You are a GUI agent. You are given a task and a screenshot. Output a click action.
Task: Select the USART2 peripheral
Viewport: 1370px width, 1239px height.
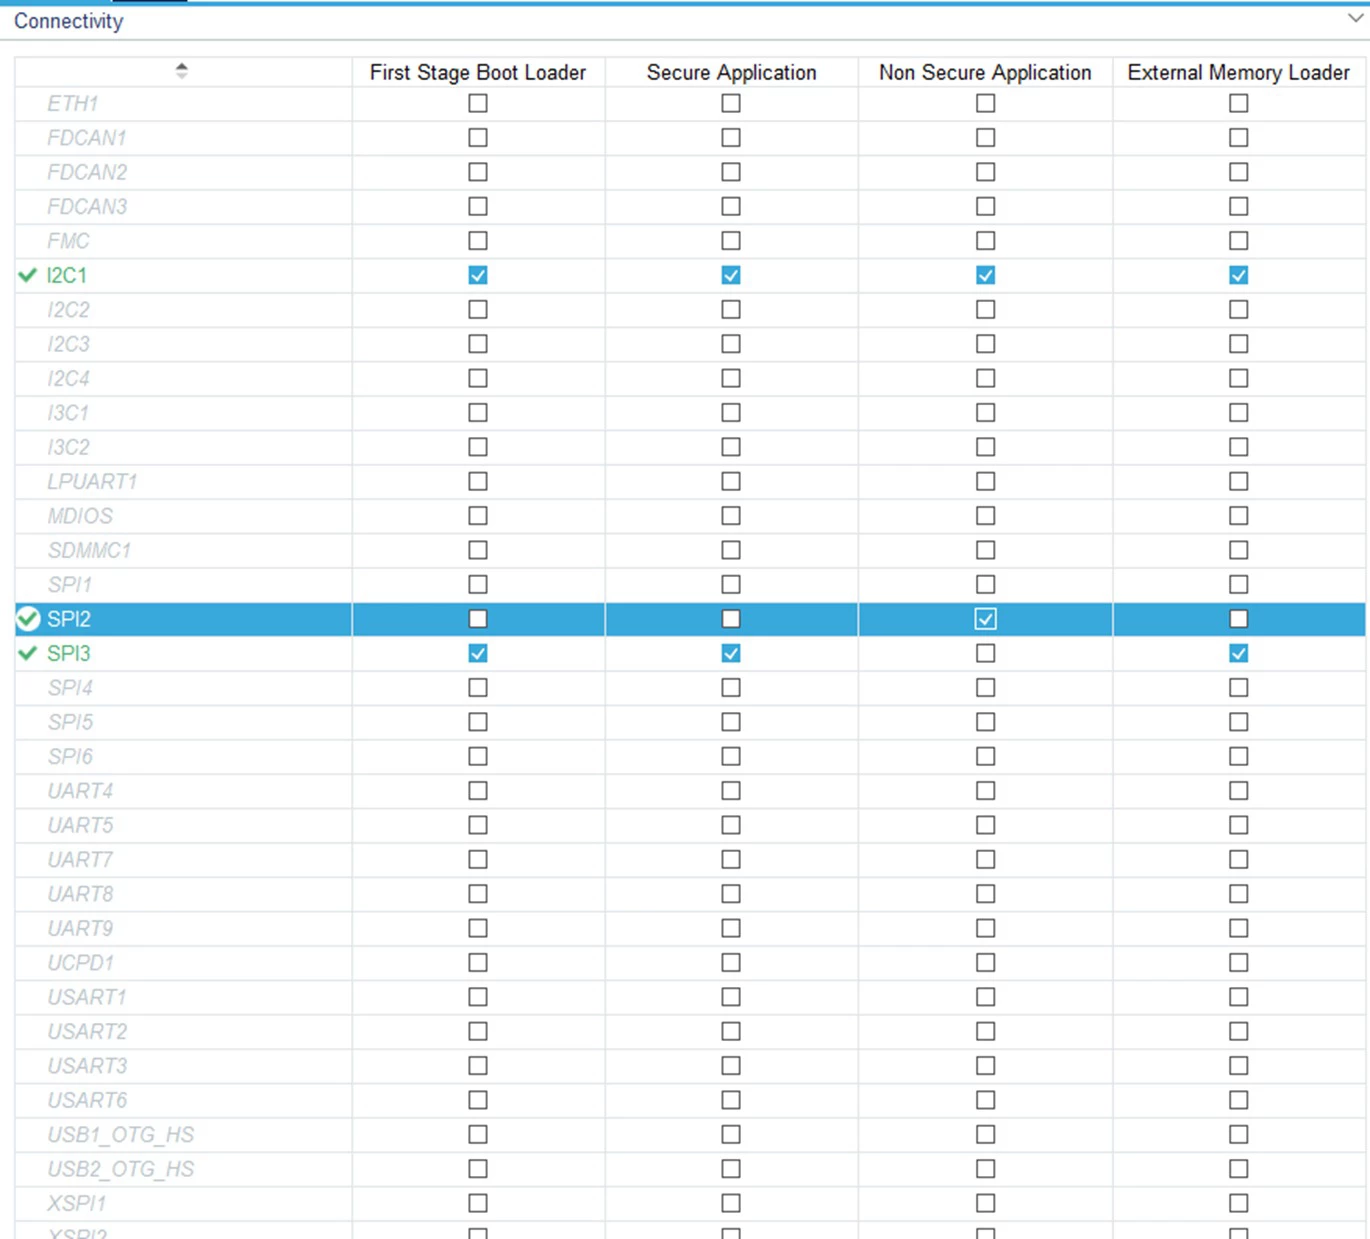[x=87, y=1031]
